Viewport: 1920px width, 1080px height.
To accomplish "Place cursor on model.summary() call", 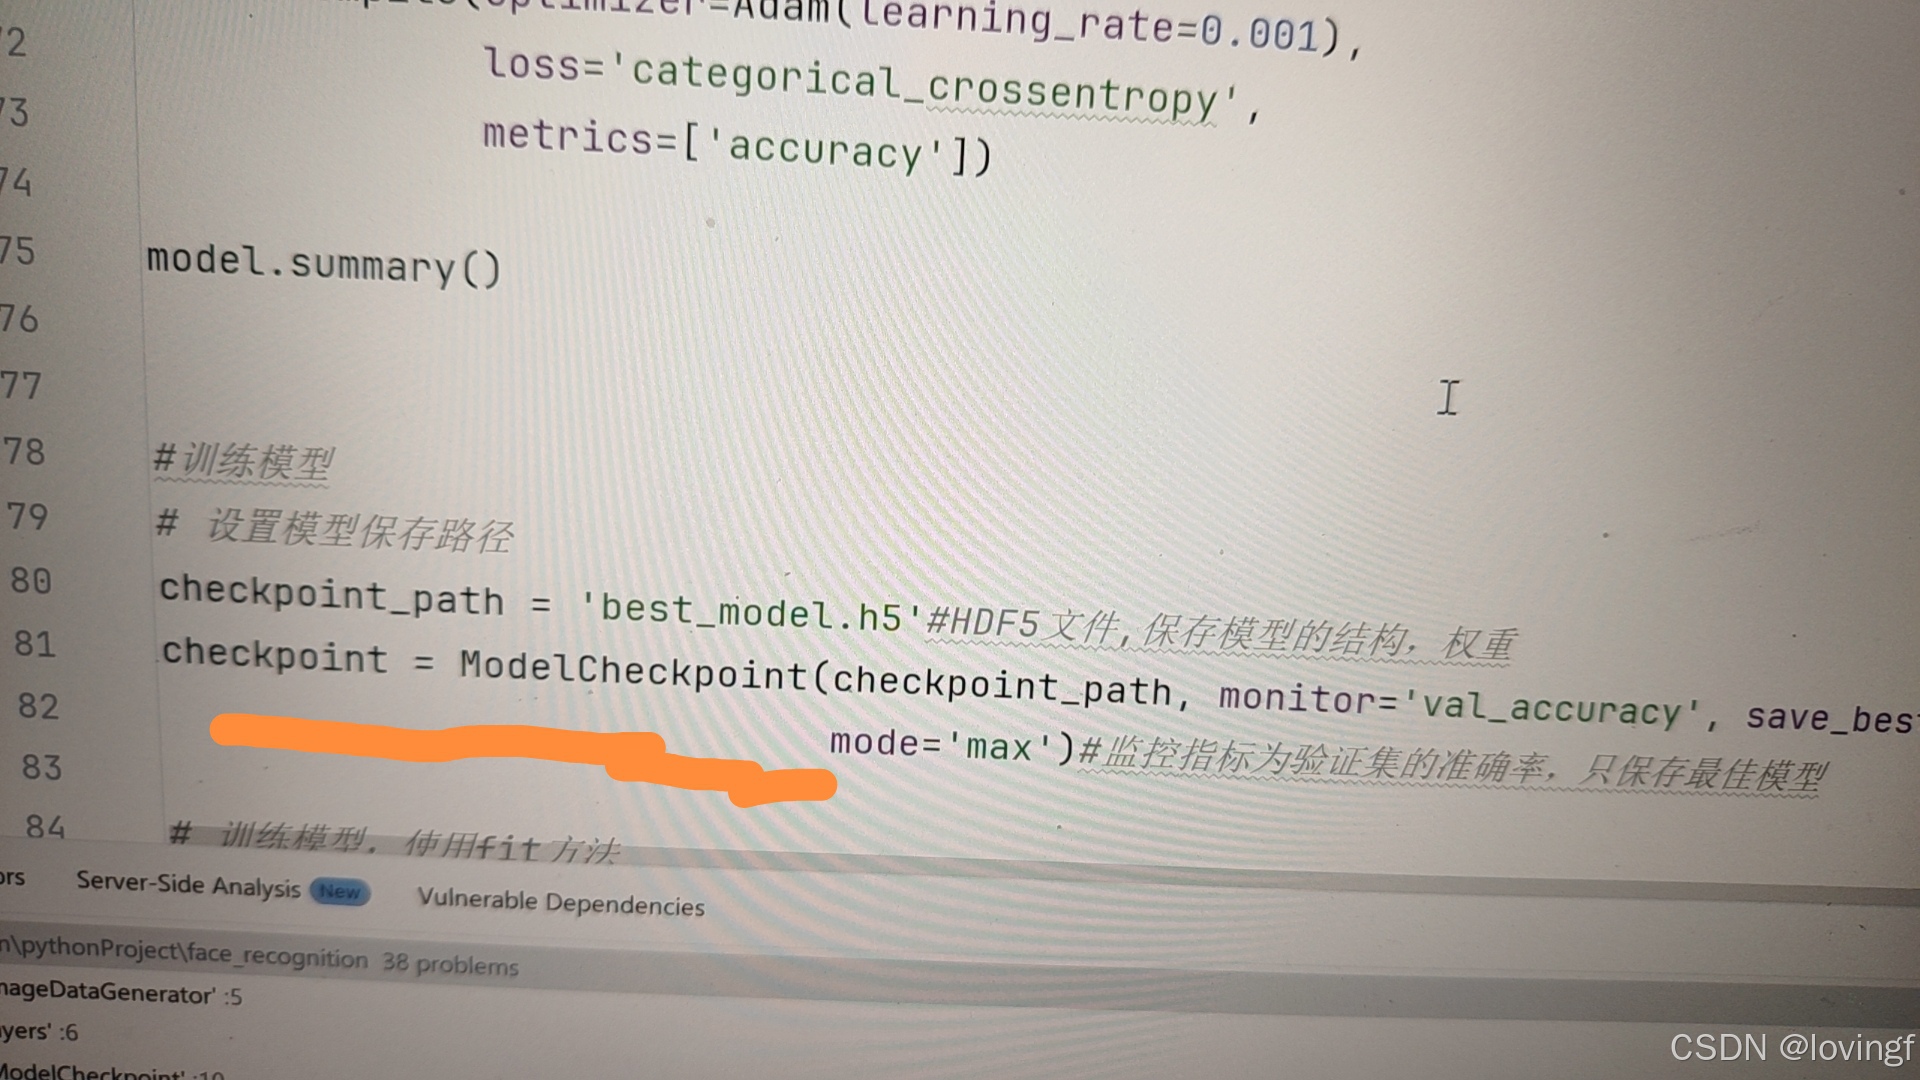I will click(323, 264).
